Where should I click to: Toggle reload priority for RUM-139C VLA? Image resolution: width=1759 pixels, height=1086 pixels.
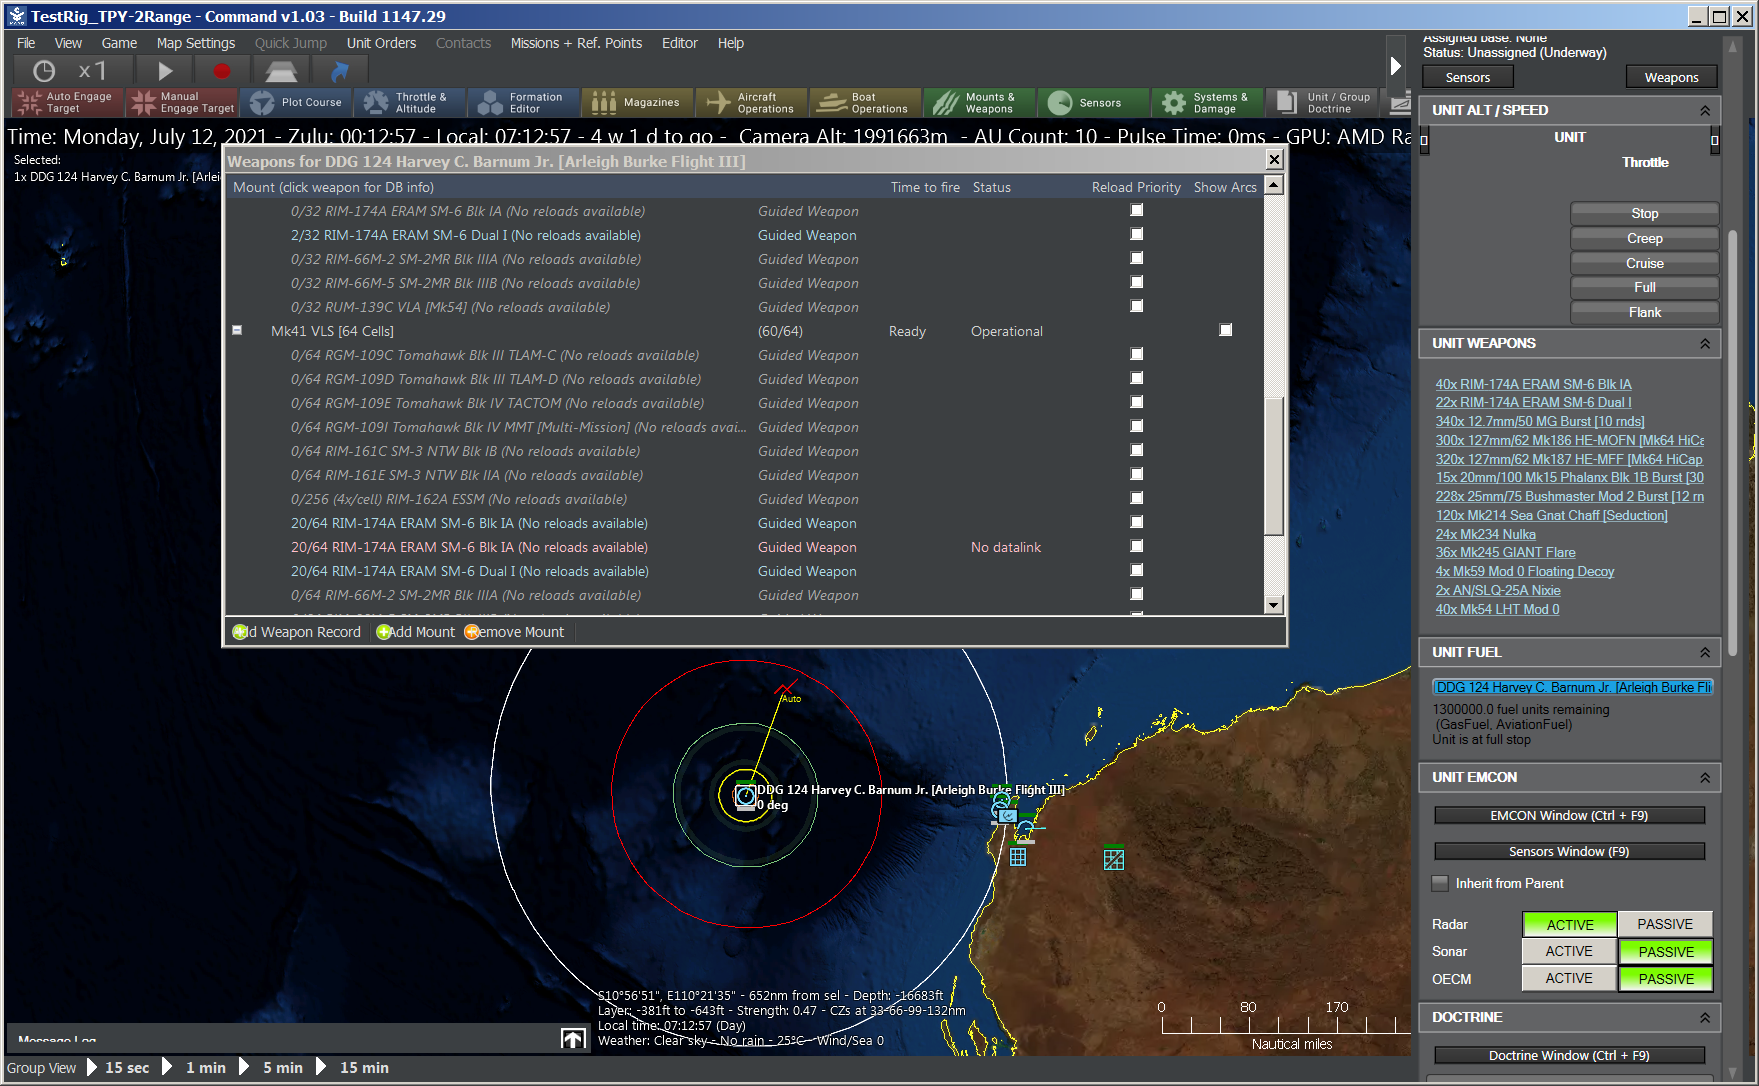click(x=1137, y=306)
